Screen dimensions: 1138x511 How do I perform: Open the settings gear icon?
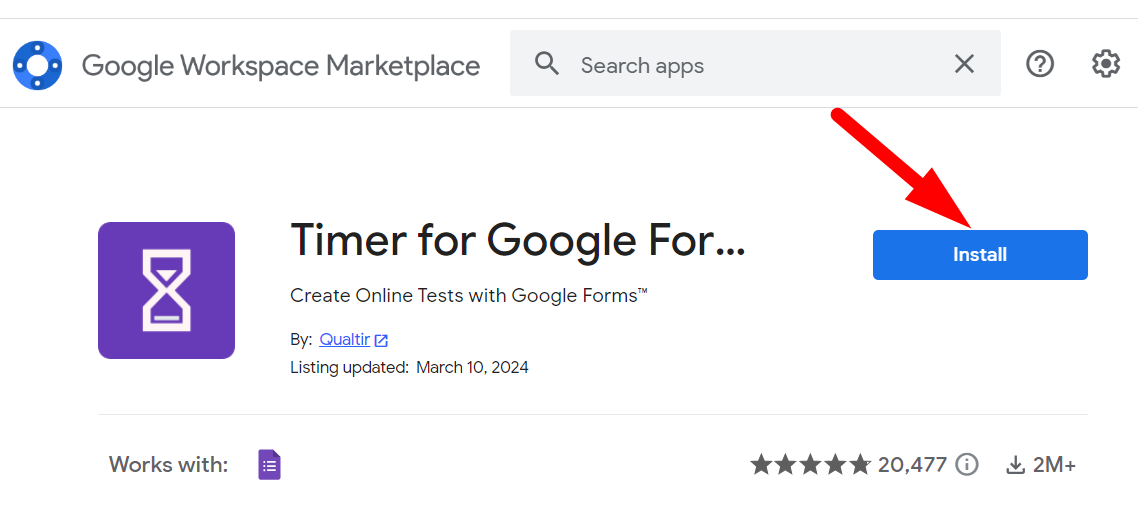pos(1105,65)
